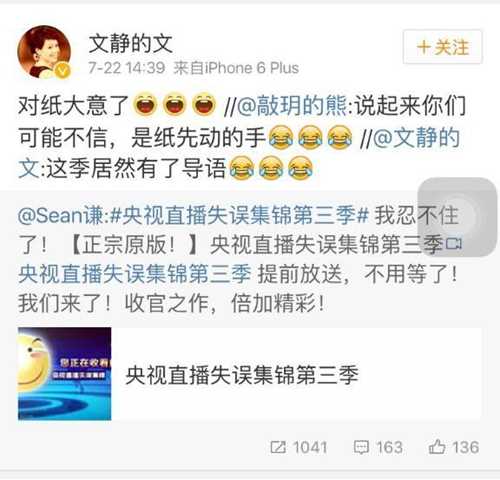Click the timestamp 7-22 14:39

pyautogui.click(x=127, y=68)
